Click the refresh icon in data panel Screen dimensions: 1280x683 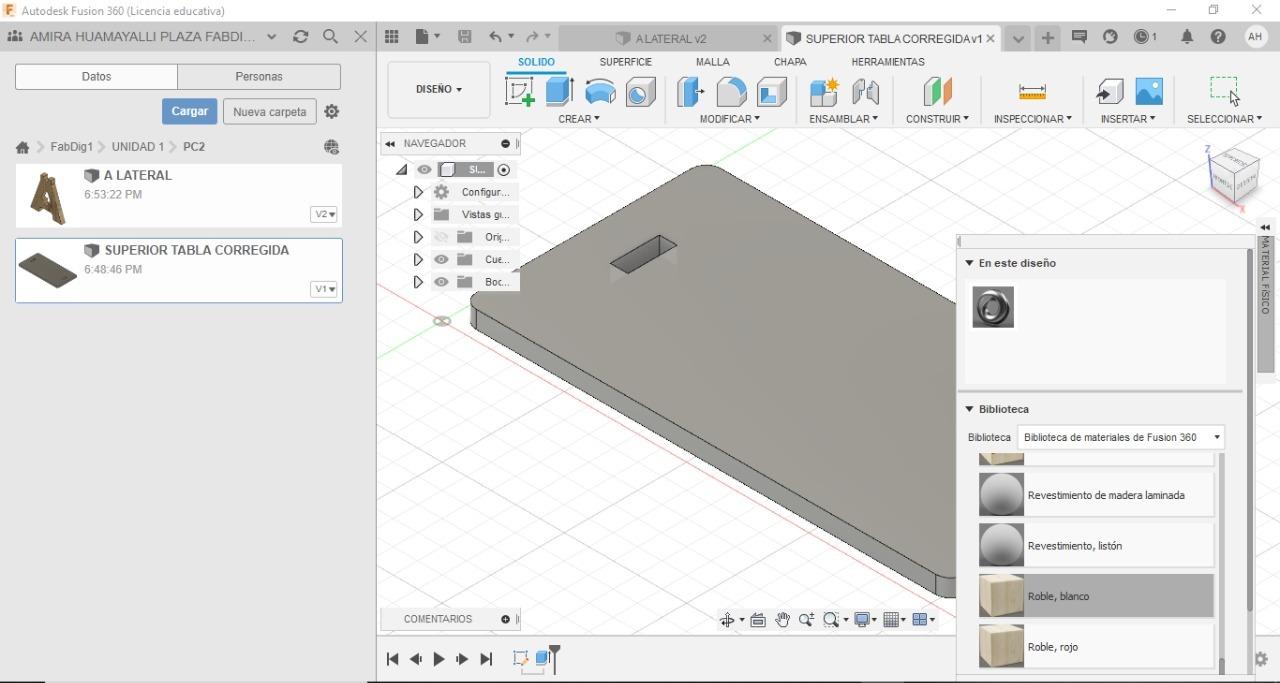(300, 36)
